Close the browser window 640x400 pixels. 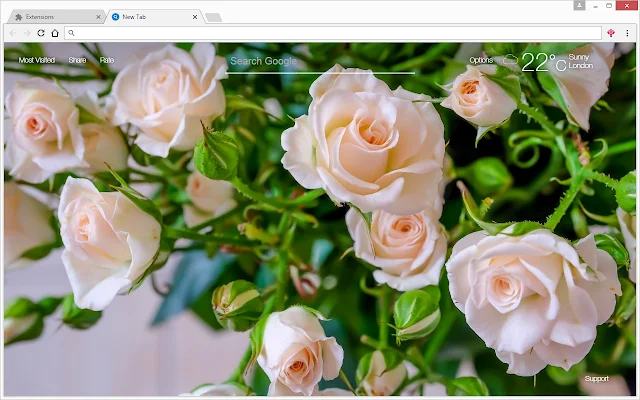pyautogui.click(x=627, y=6)
